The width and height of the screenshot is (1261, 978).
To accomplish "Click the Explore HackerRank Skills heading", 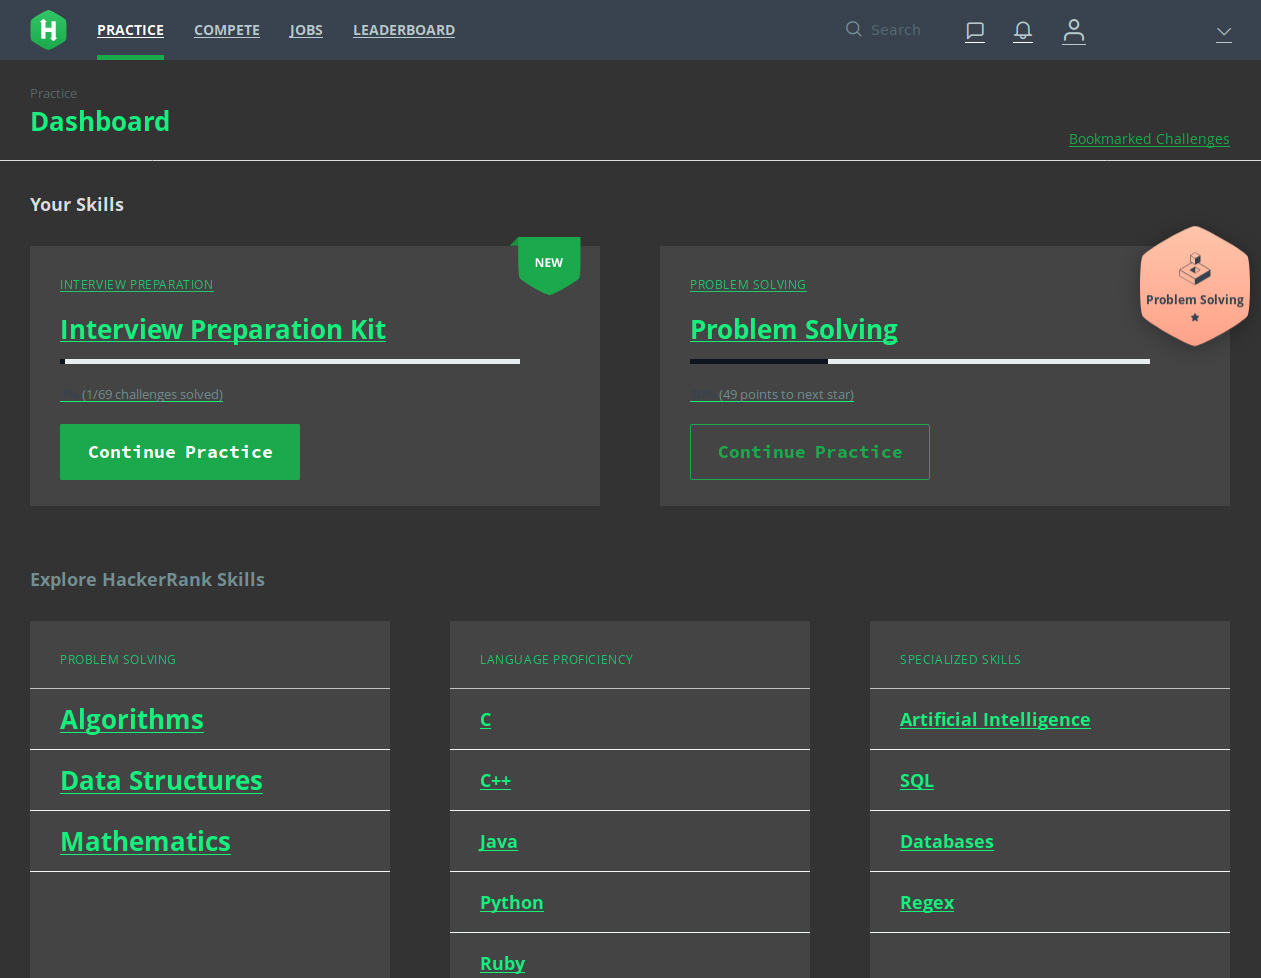I will (x=147, y=579).
